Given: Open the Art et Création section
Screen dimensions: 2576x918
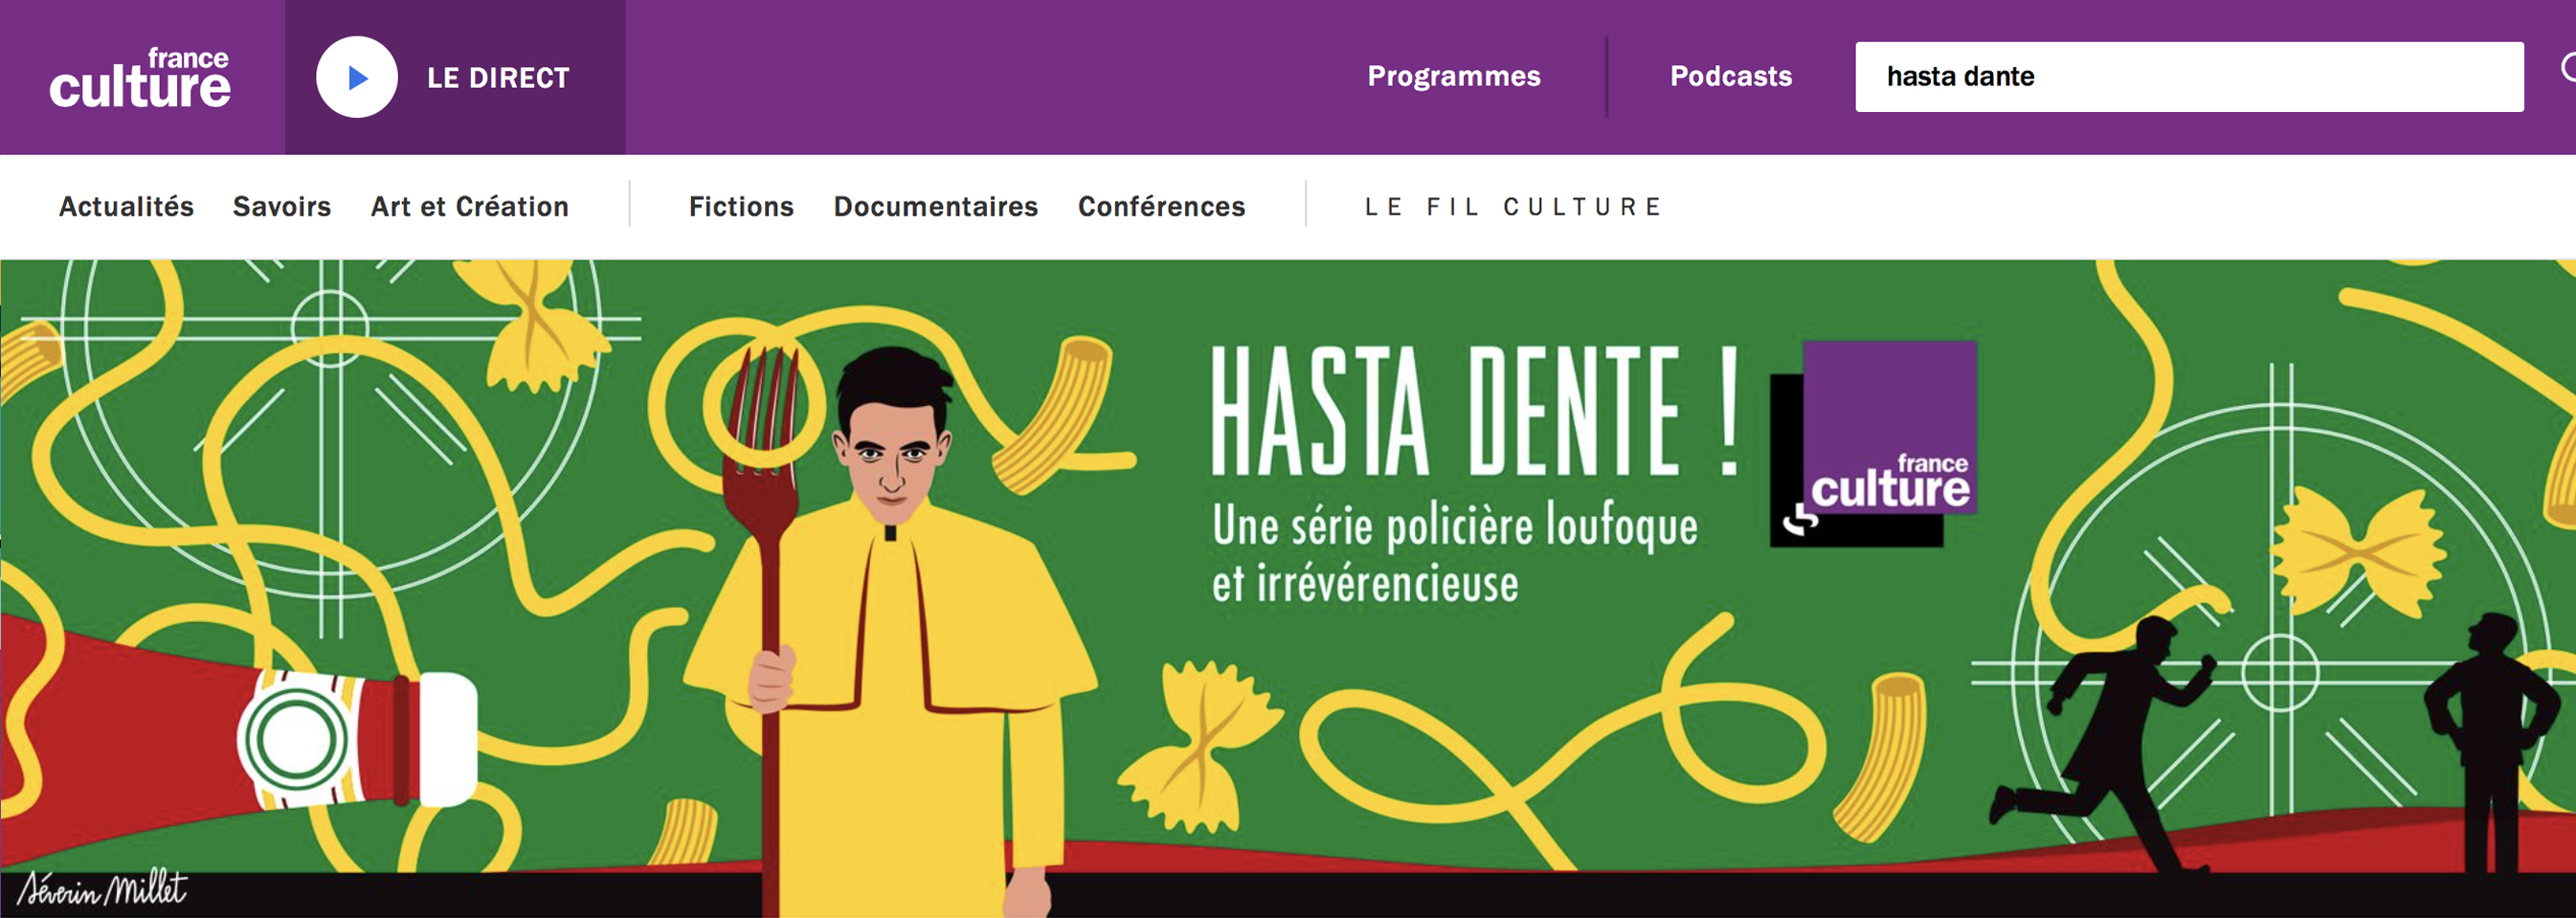Looking at the screenshot, I should 469,206.
